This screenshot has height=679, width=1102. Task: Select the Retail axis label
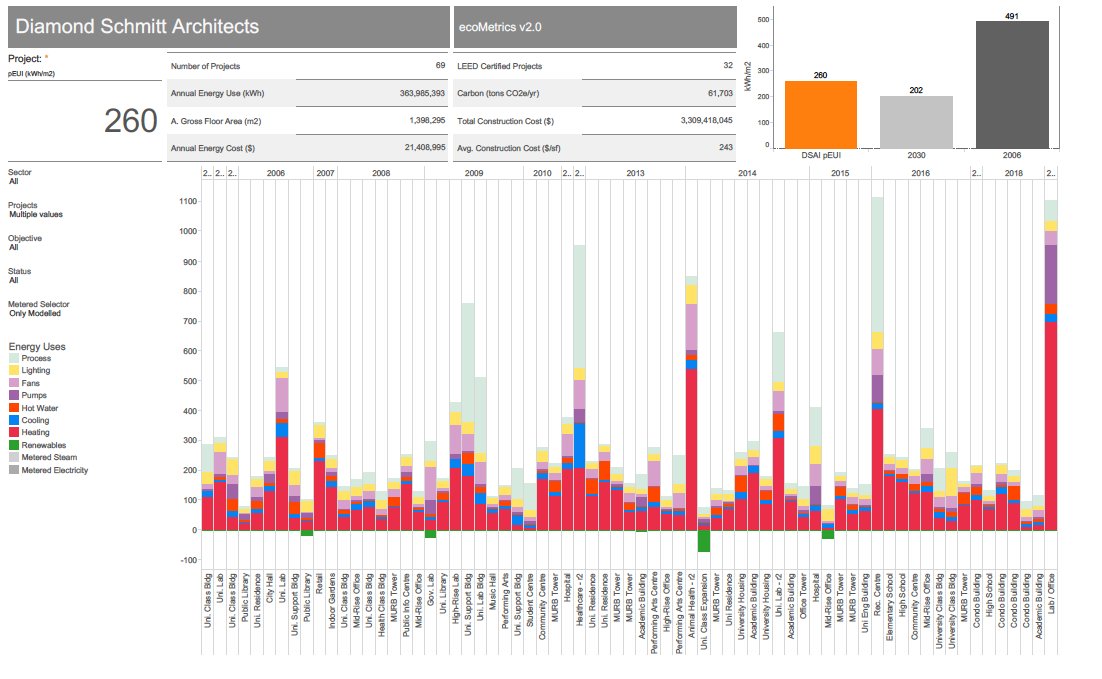coord(320,584)
